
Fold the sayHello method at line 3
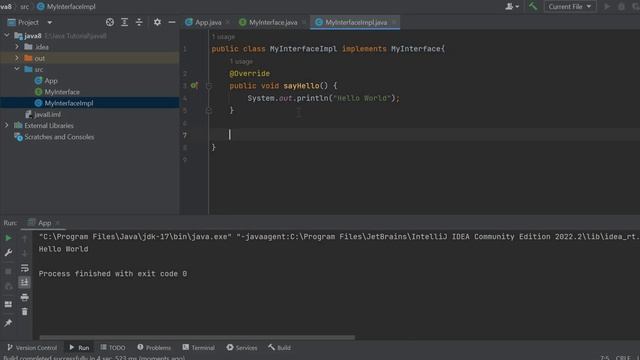[x=209, y=86]
